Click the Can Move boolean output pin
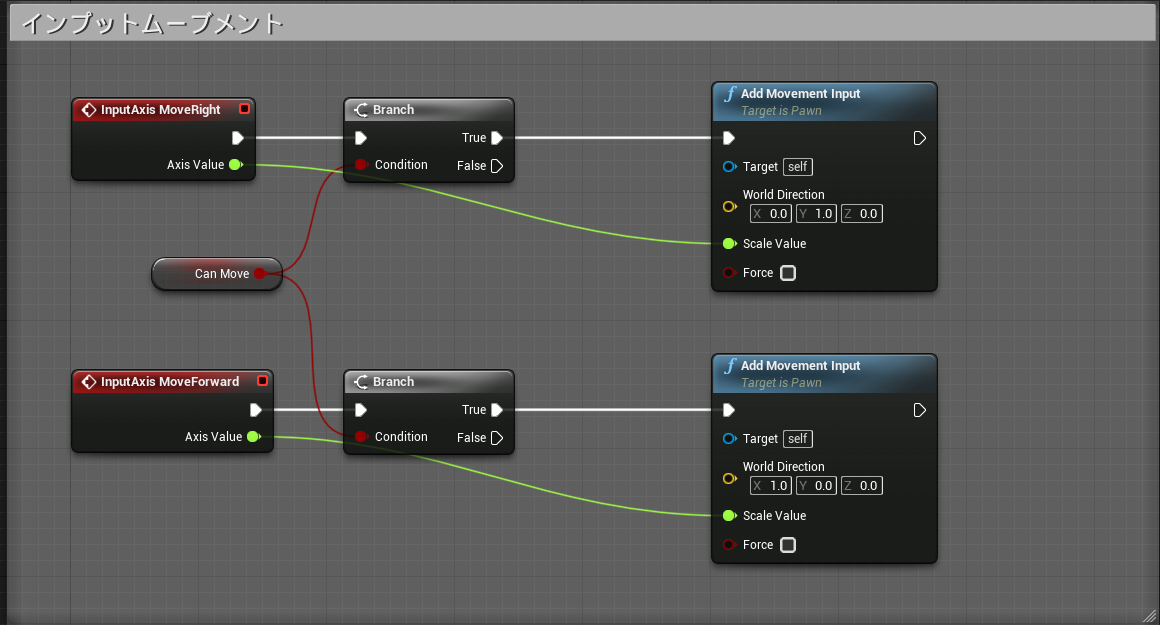Image resolution: width=1160 pixels, height=625 pixels. 260,274
